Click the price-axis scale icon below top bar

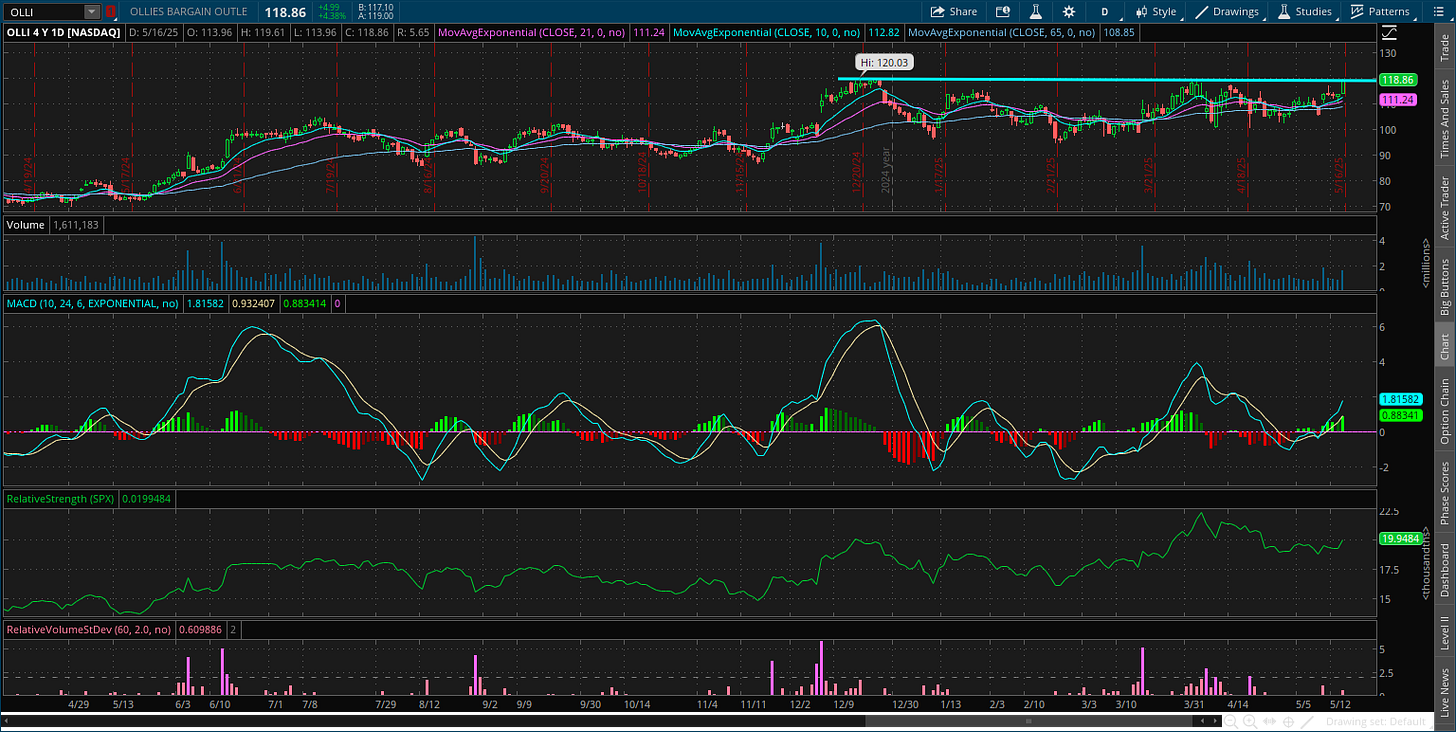pos(1389,33)
